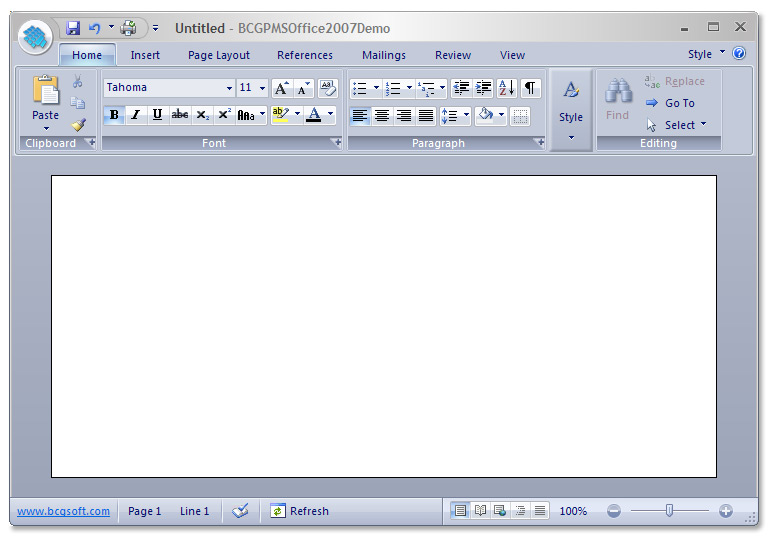Viewport: 774px width, 541px height.
Task: Open the Mailings ribbon tab
Action: [384, 55]
